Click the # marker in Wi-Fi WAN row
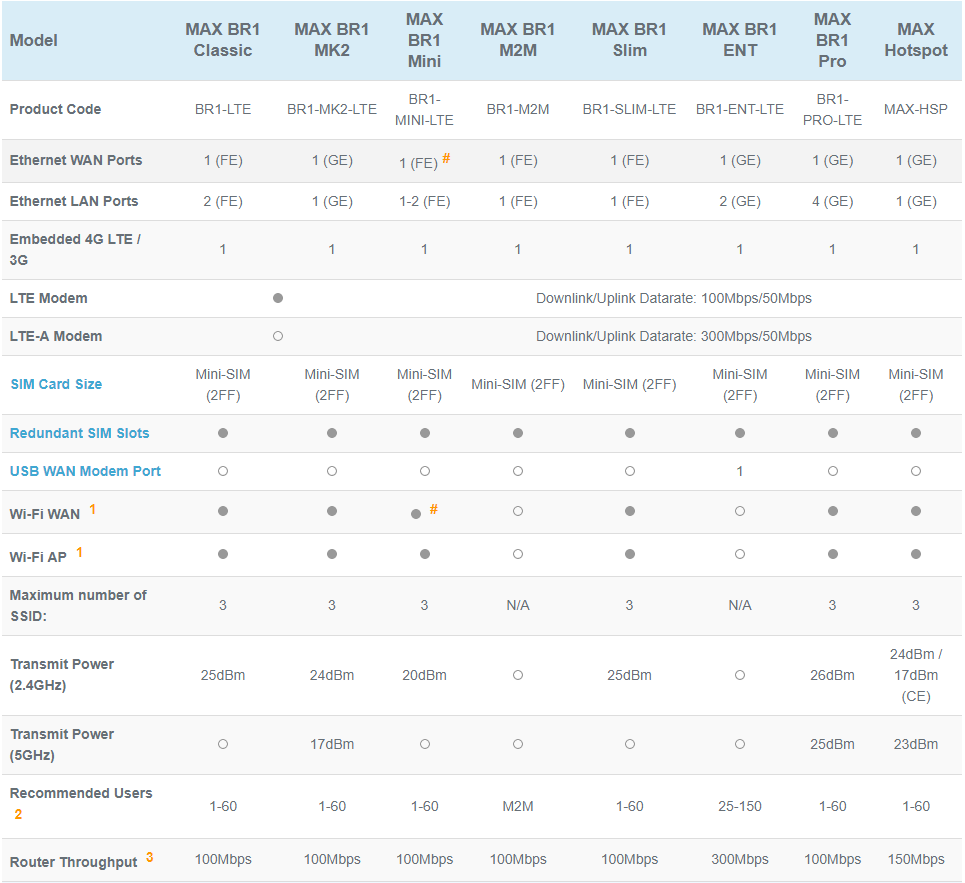 point(434,509)
